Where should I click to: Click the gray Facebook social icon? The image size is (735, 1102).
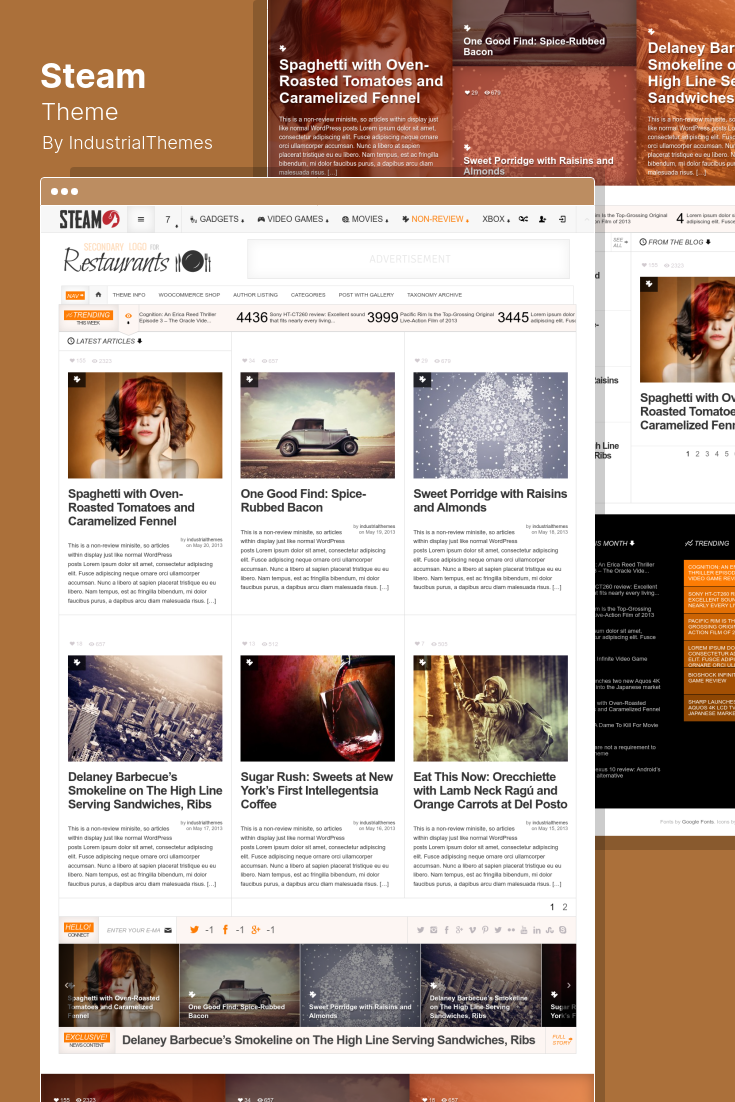tap(446, 930)
